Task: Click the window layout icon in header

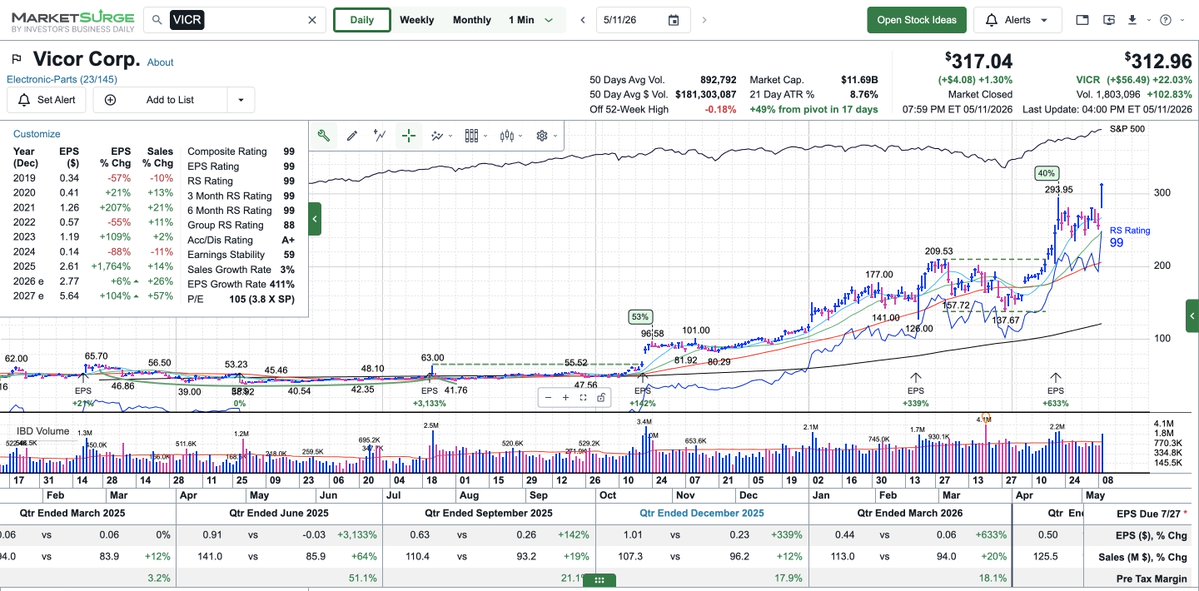Action: [x=1082, y=20]
